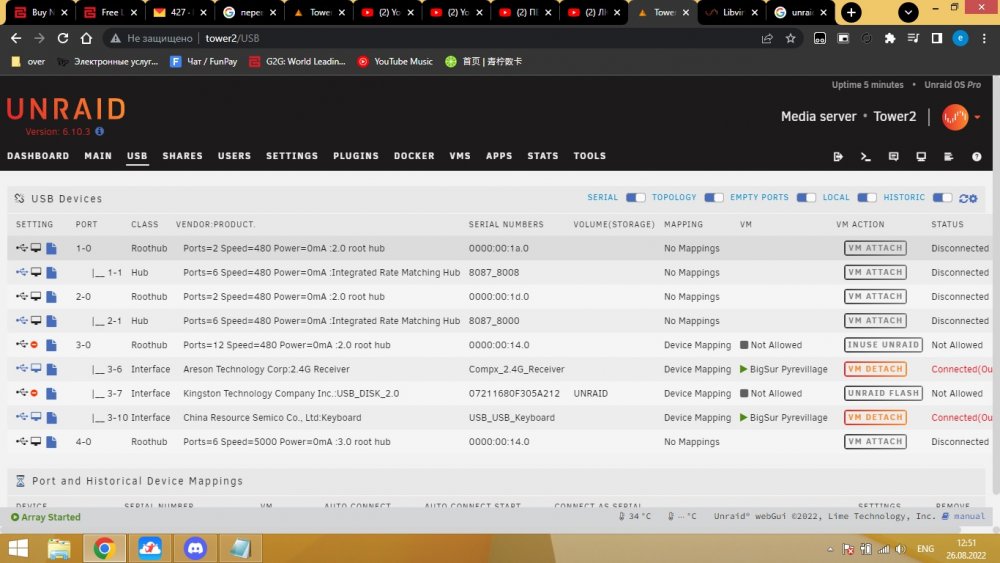Click the logout icon in the Unraid header

838,156
